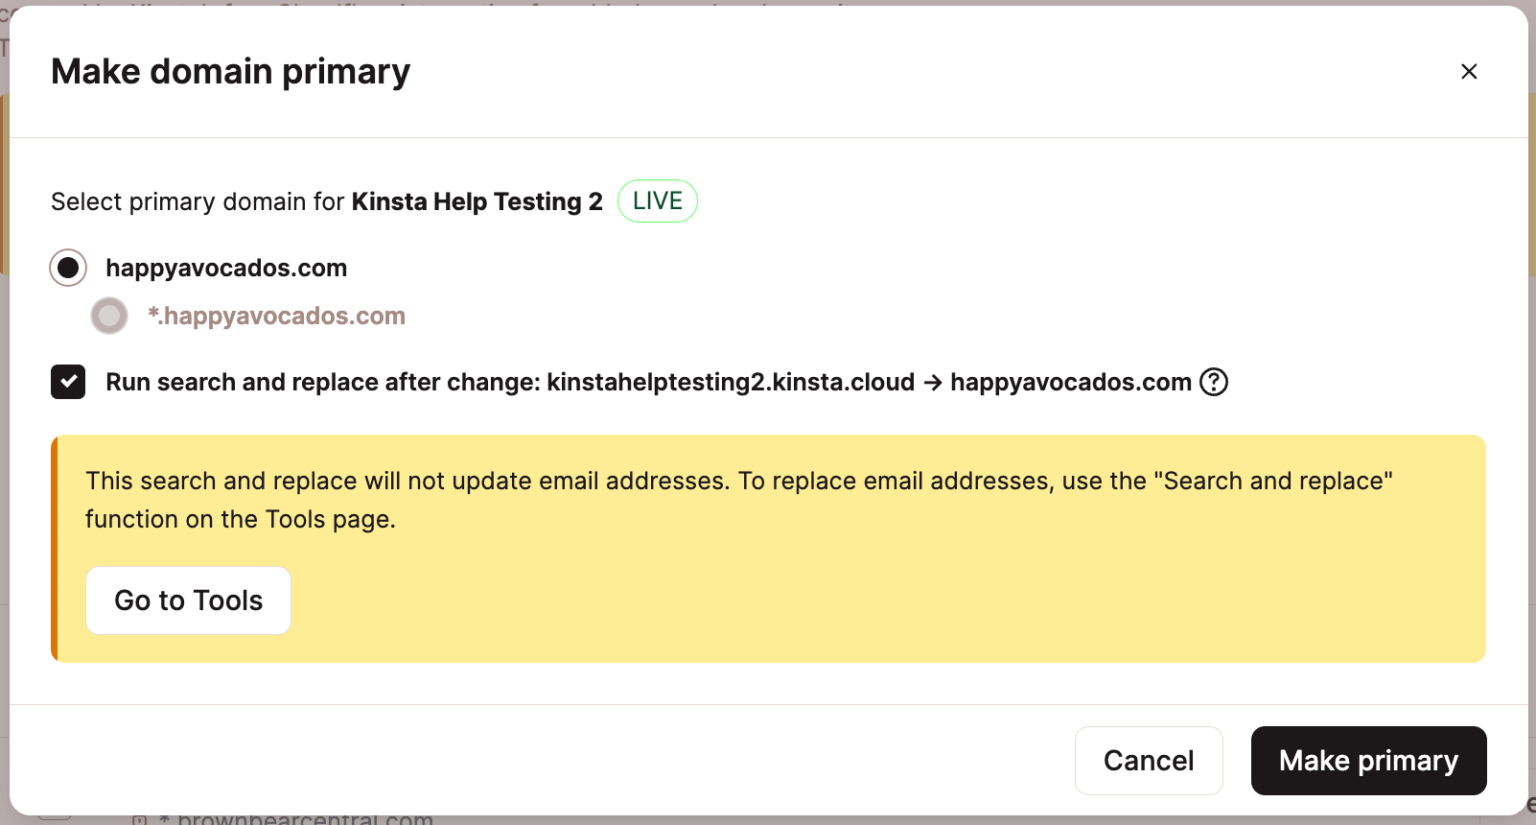Click the Kinsta Help Testing 2 site name
Viewport: 1536px width, 825px height.
(476, 202)
